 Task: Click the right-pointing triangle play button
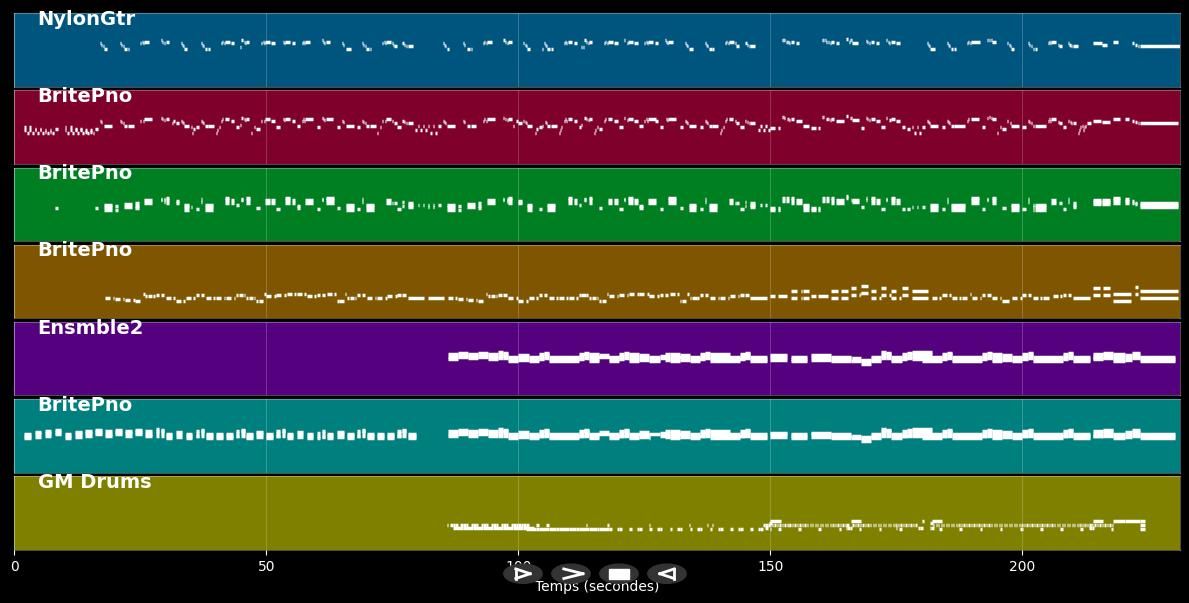coord(522,573)
